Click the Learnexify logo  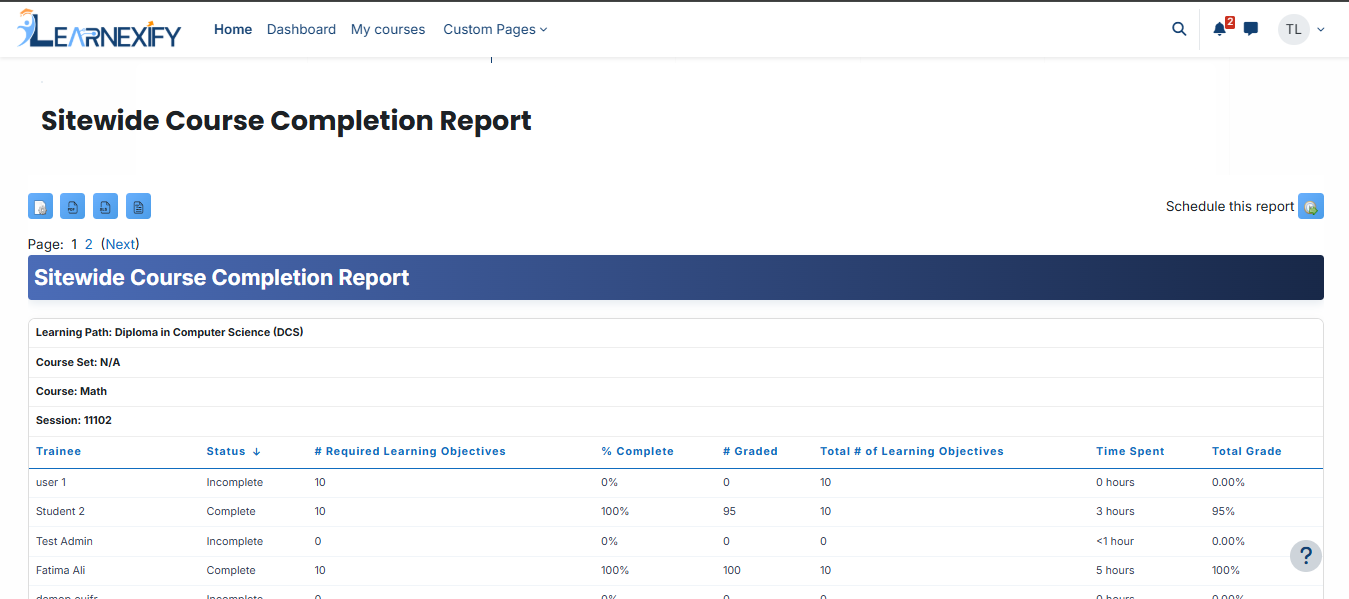(99, 29)
